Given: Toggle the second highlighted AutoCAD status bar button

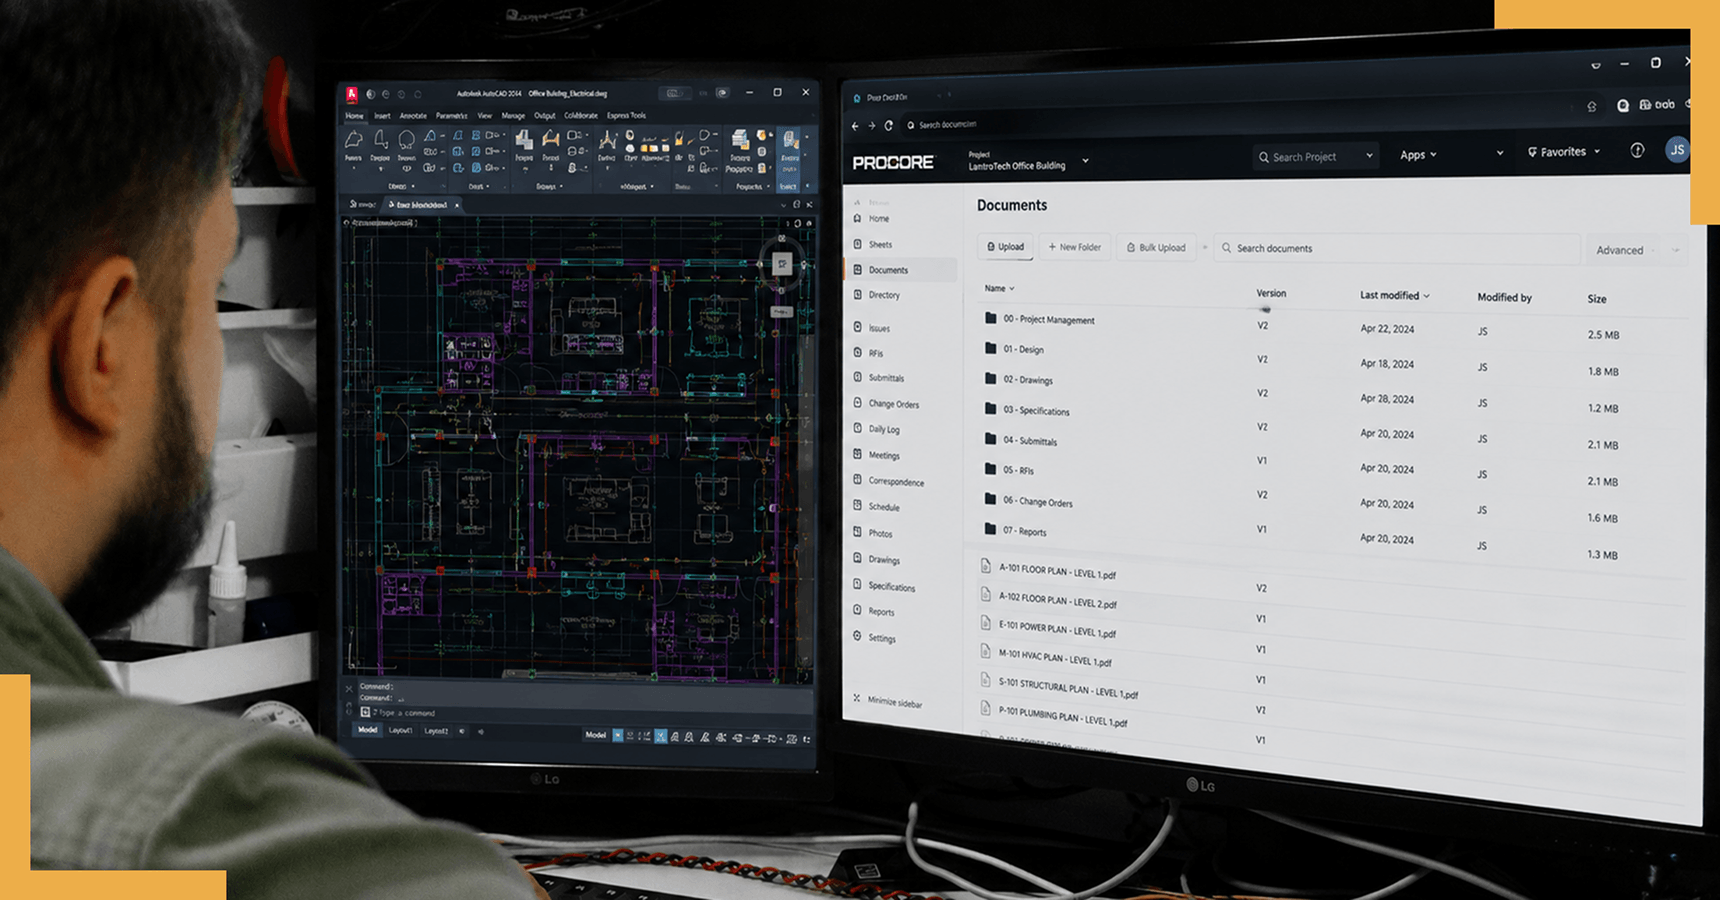Looking at the screenshot, I should pyautogui.click(x=660, y=736).
